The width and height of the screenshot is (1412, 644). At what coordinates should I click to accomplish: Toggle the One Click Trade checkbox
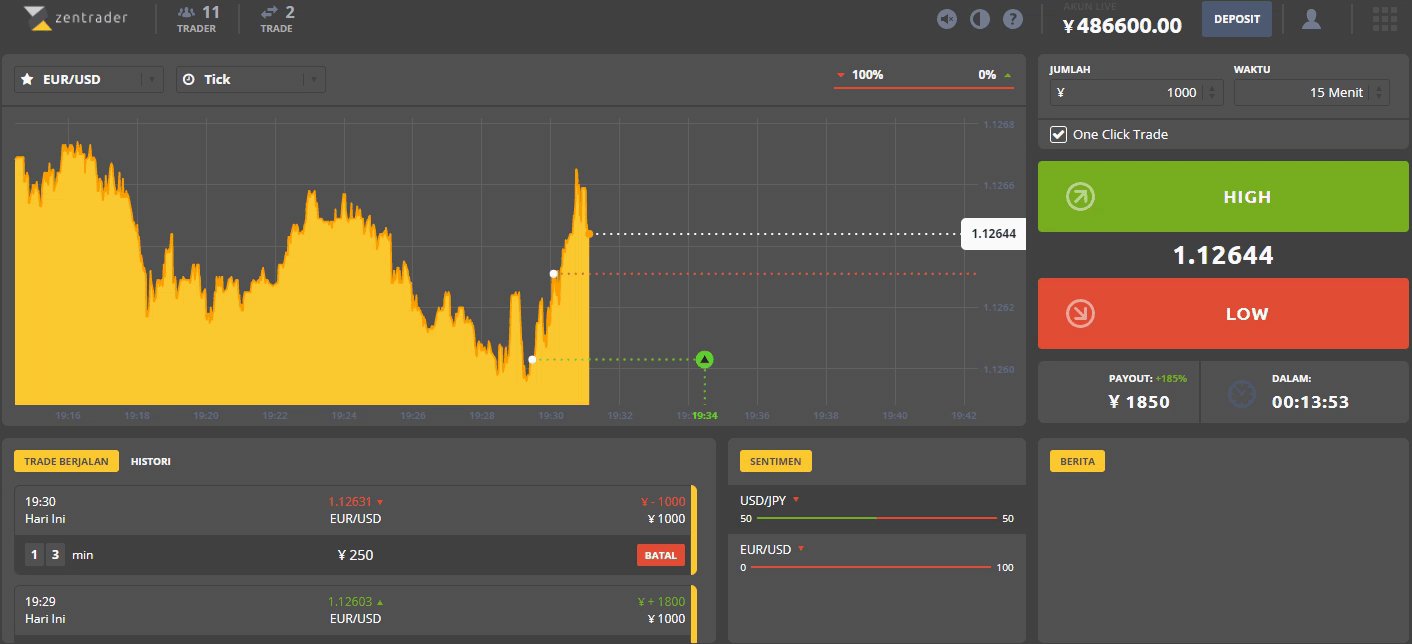[1058, 134]
